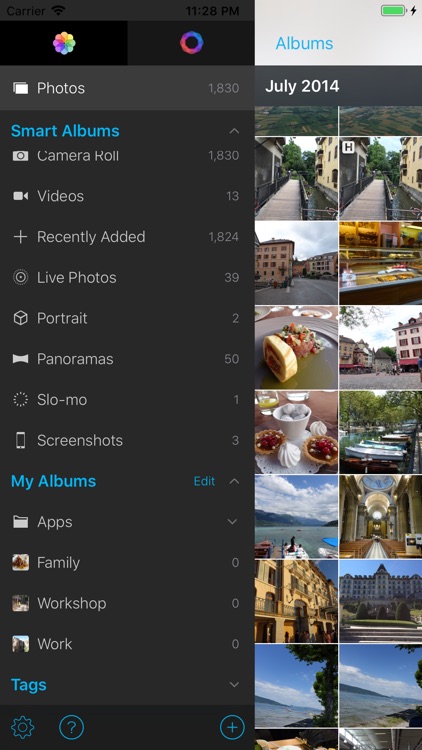Select the Recently Added count 1,824
The height and width of the screenshot is (750, 422).
click(x=223, y=237)
